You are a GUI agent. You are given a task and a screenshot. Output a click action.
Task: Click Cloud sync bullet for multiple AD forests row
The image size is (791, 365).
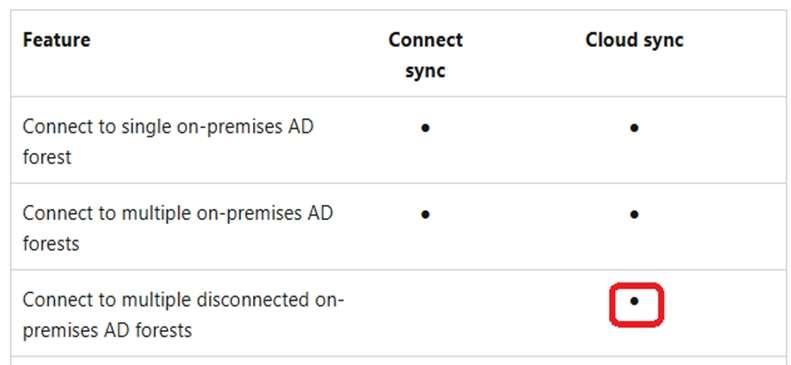point(634,215)
